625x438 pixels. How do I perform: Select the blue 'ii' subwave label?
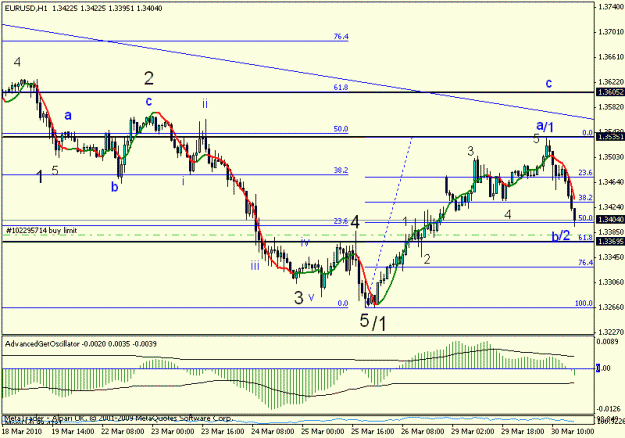[x=205, y=104]
